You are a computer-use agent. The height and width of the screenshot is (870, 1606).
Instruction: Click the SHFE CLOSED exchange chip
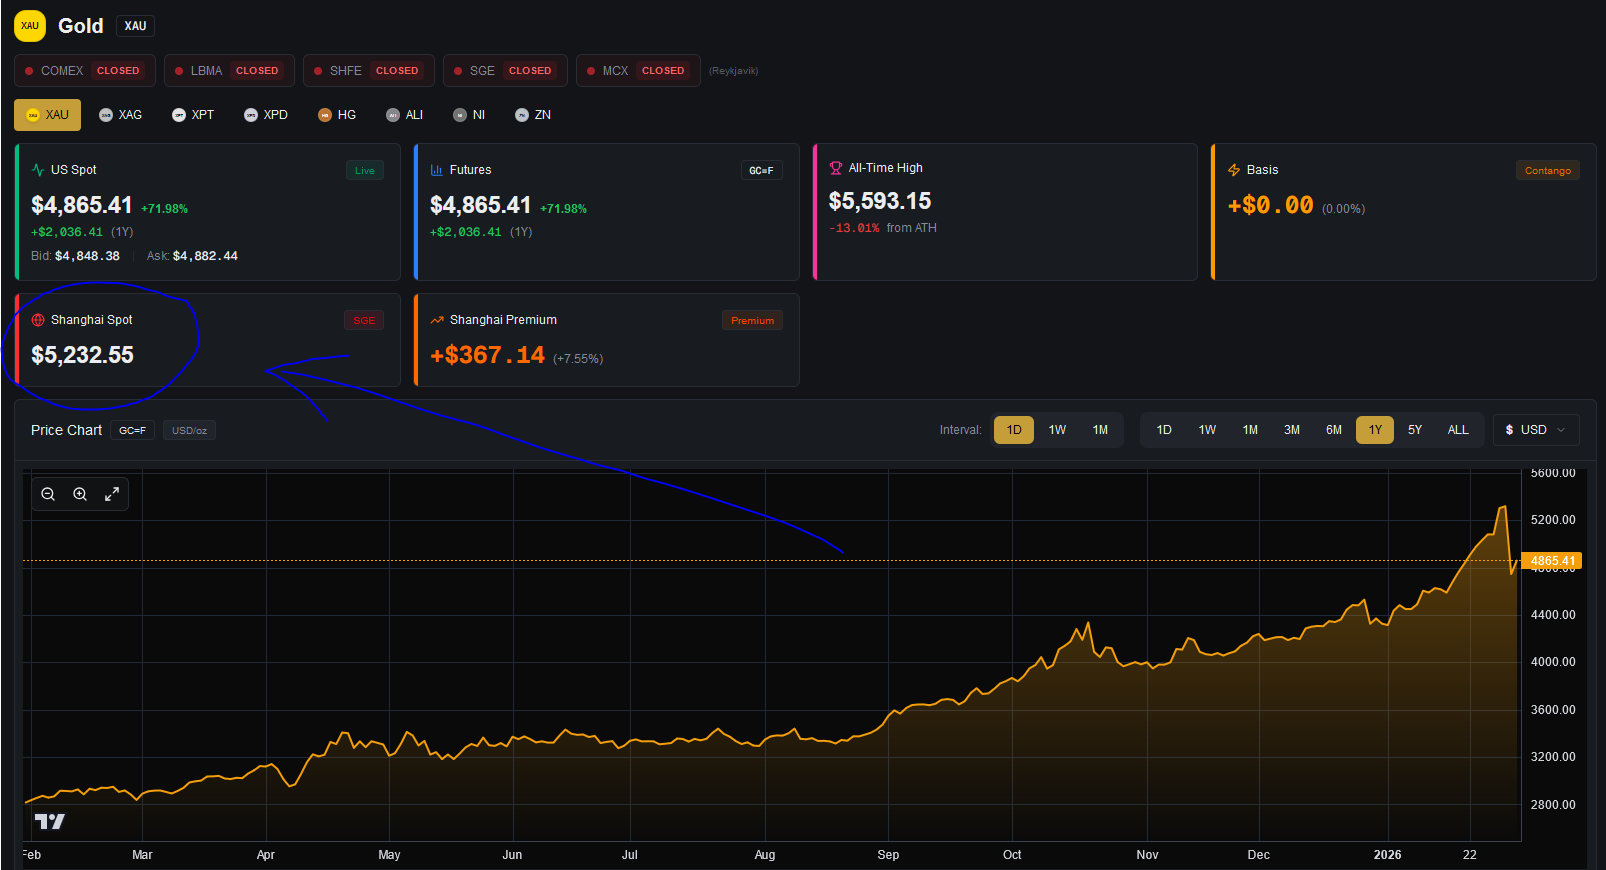(x=369, y=71)
